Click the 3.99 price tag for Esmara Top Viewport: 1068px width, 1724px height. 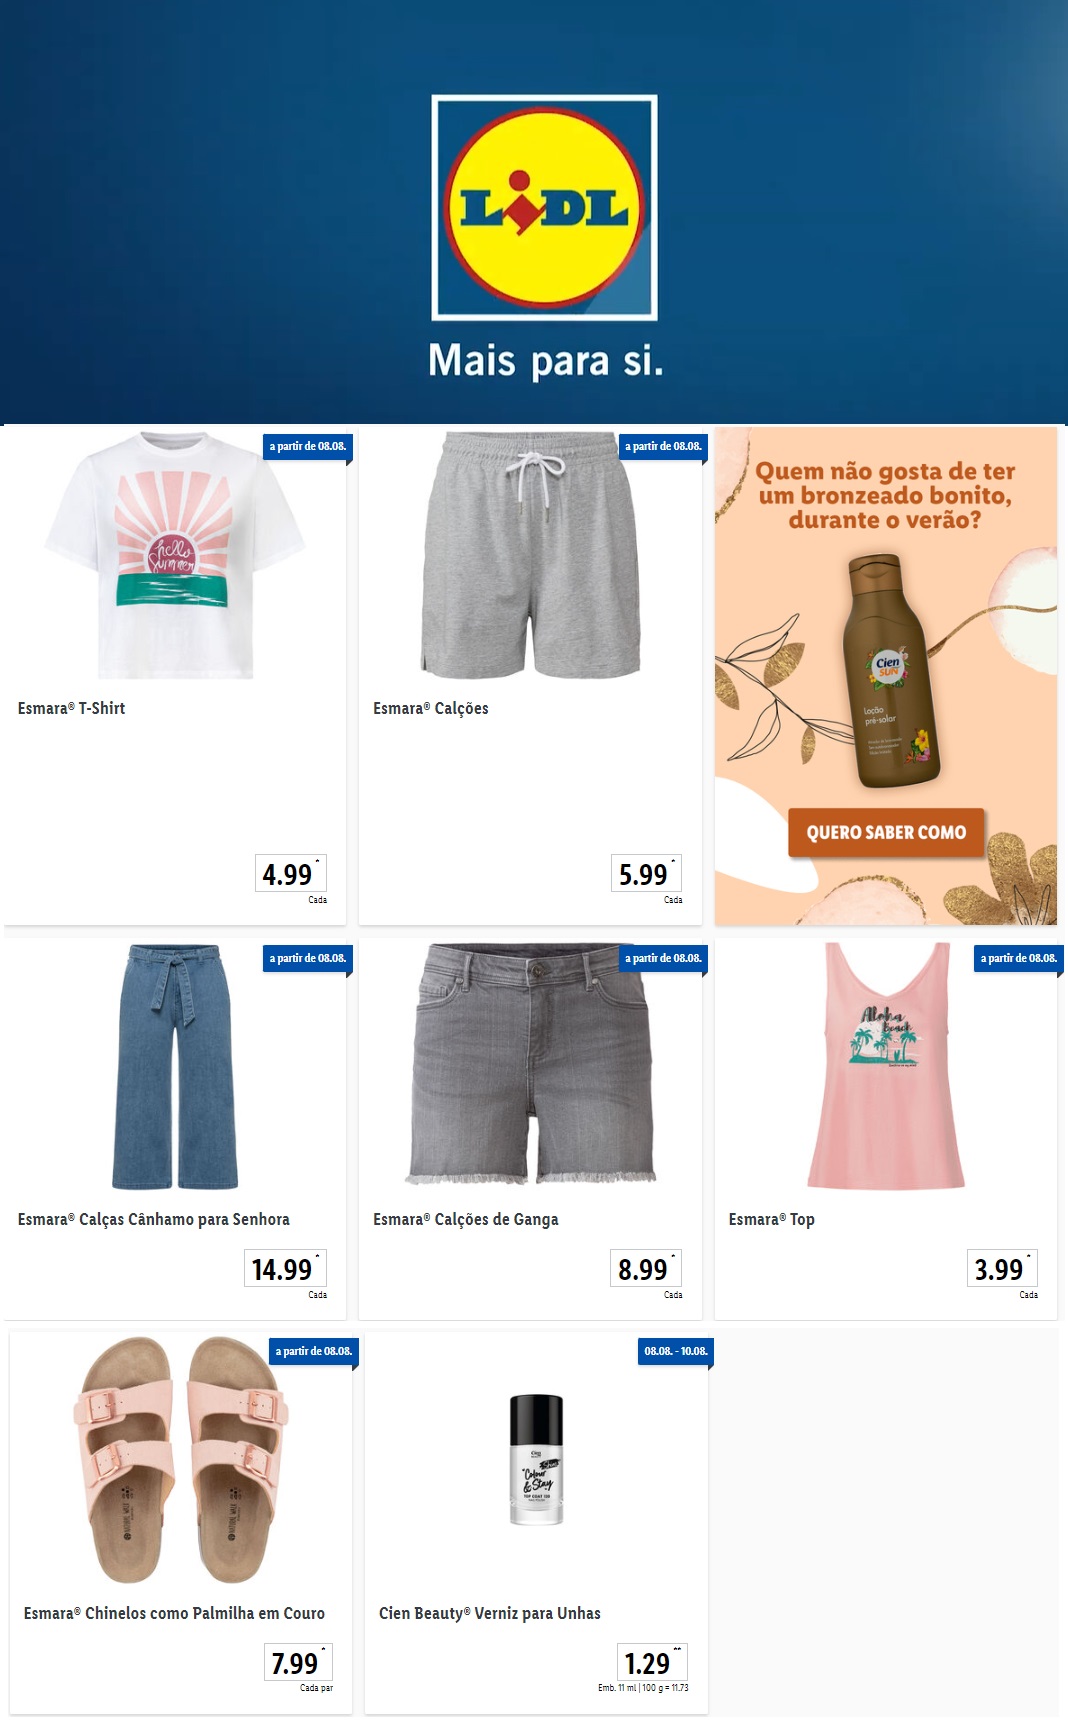[x=1002, y=1268]
